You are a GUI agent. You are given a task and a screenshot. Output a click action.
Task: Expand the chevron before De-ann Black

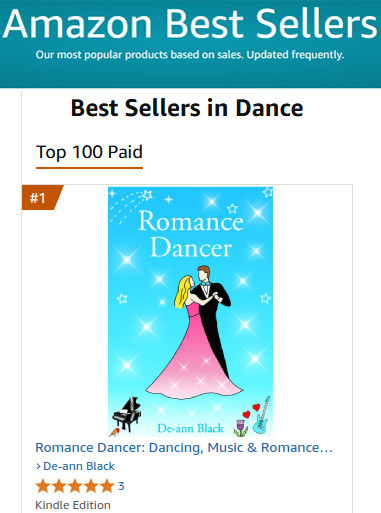[38, 466]
